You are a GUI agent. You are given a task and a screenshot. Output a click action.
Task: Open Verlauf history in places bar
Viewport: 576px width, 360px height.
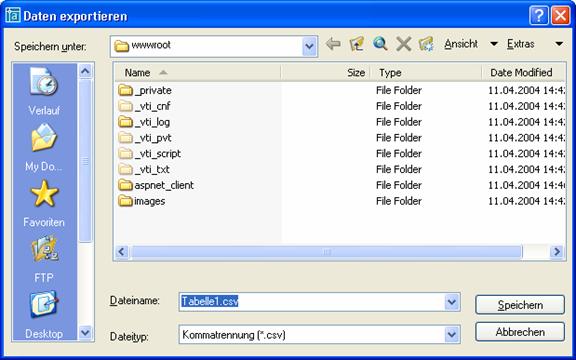tap(44, 91)
